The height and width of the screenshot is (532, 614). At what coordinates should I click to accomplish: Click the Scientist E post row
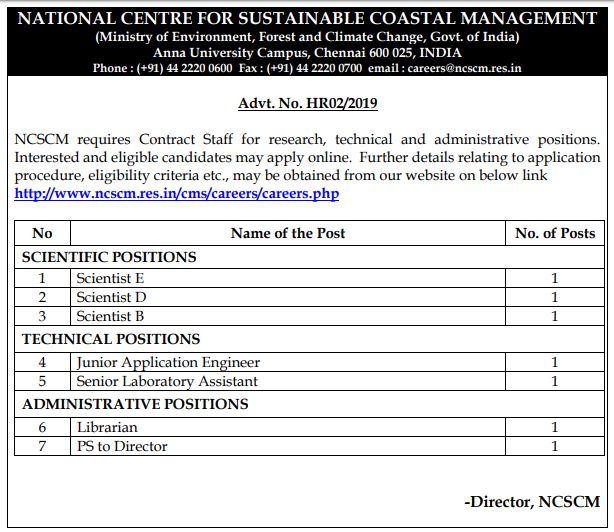tap(309, 278)
